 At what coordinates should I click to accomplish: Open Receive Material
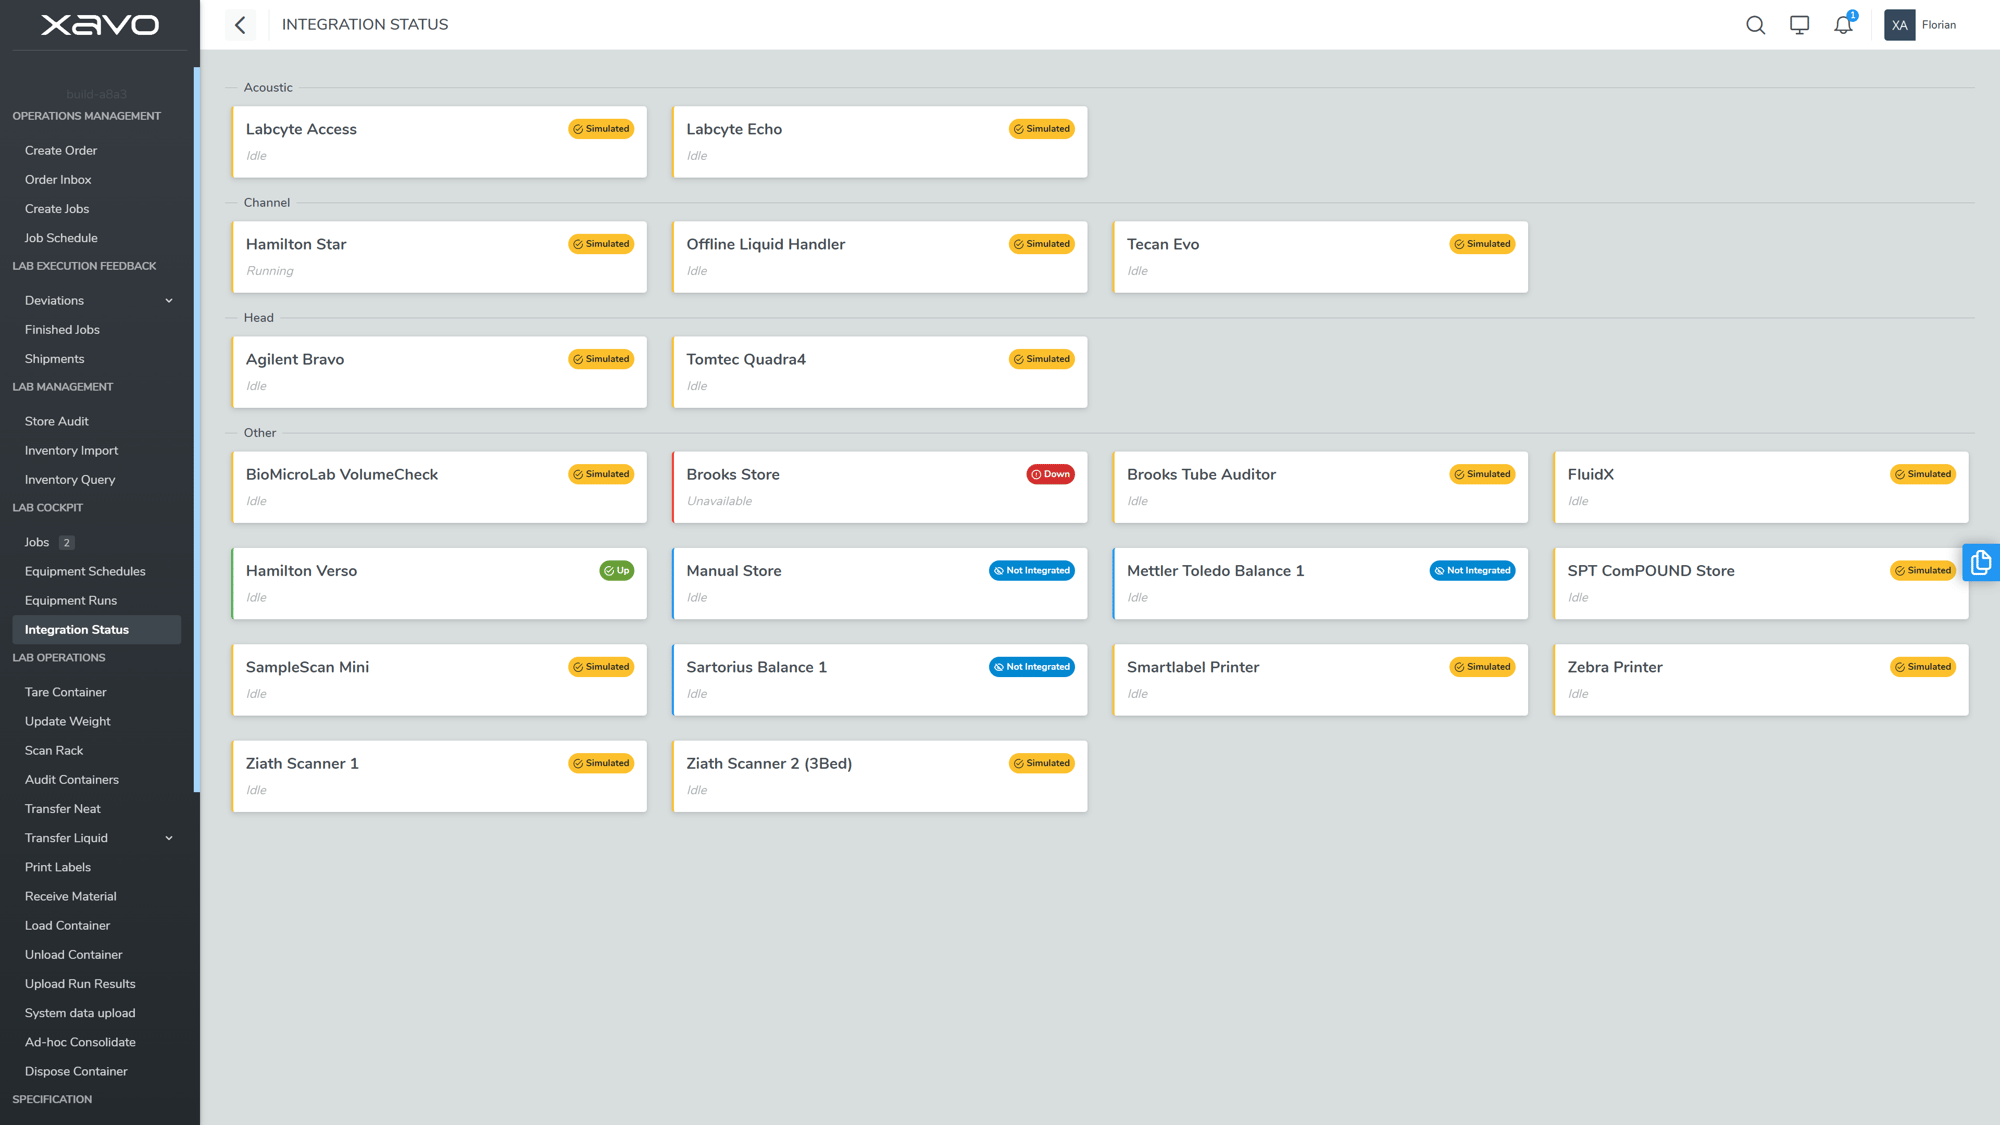pyautogui.click(x=70, y=897)
